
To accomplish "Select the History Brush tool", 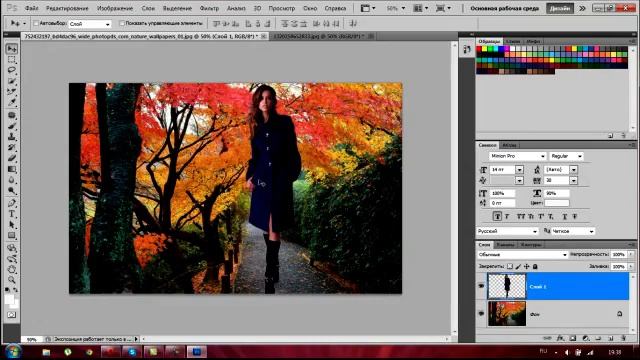I will 12,147.
